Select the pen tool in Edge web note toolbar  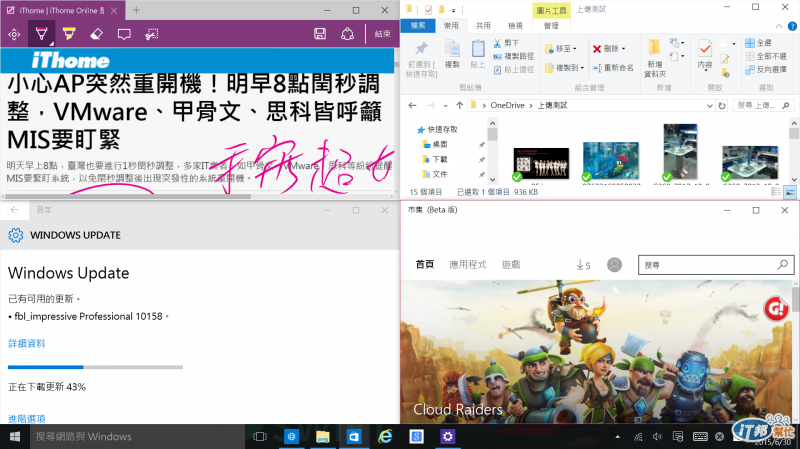point(41,34)
